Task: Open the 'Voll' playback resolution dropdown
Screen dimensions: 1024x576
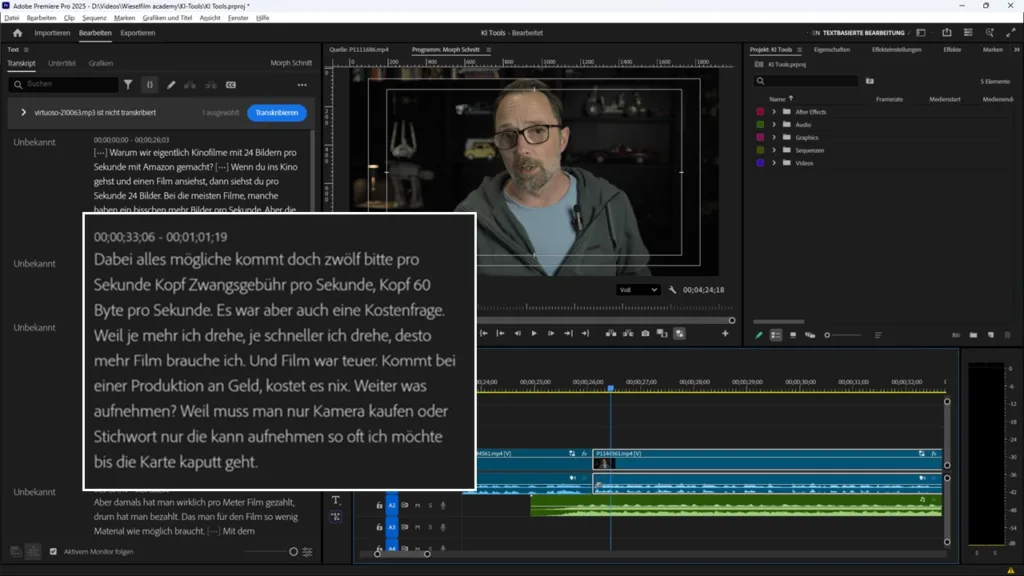Action: [639, 290]
